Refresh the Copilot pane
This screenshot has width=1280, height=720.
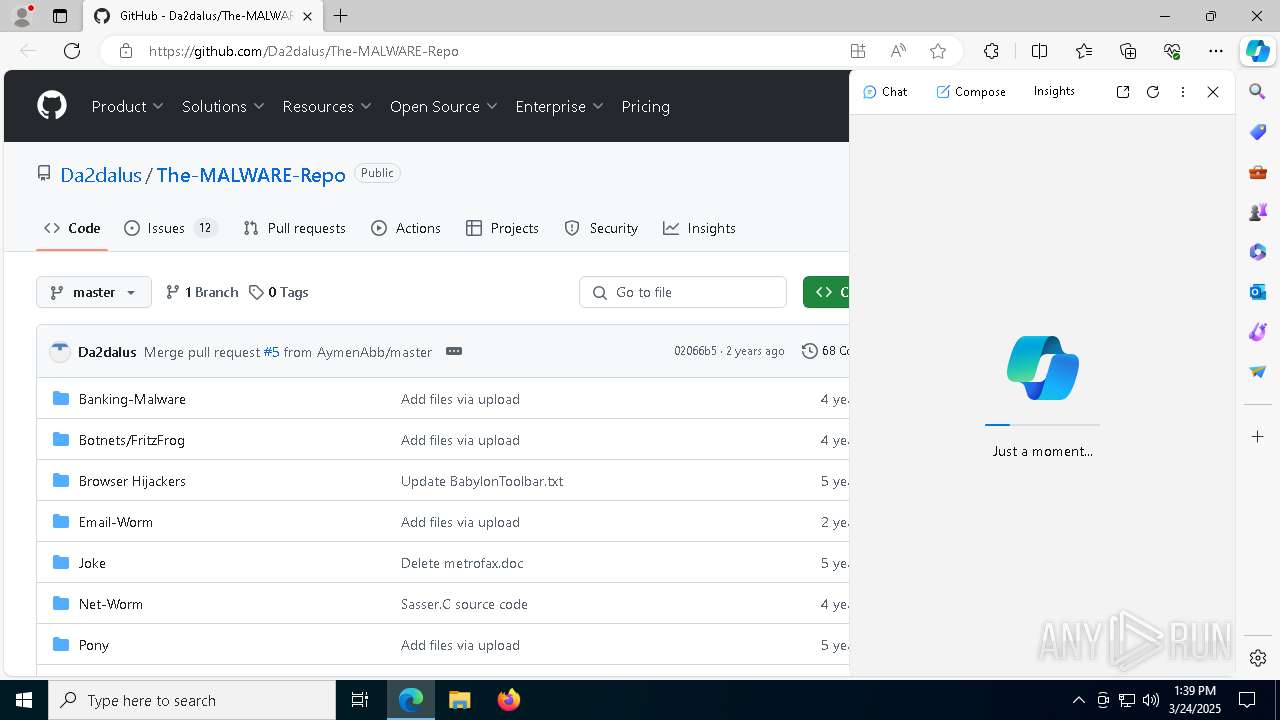coord(1153,92)
